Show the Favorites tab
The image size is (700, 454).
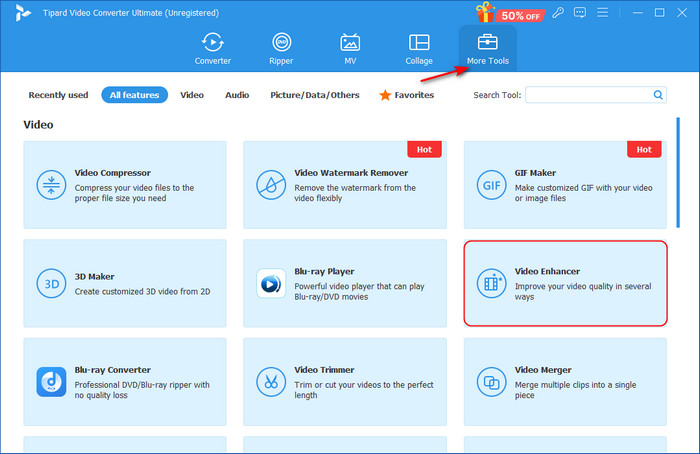(x=407, y=95)
